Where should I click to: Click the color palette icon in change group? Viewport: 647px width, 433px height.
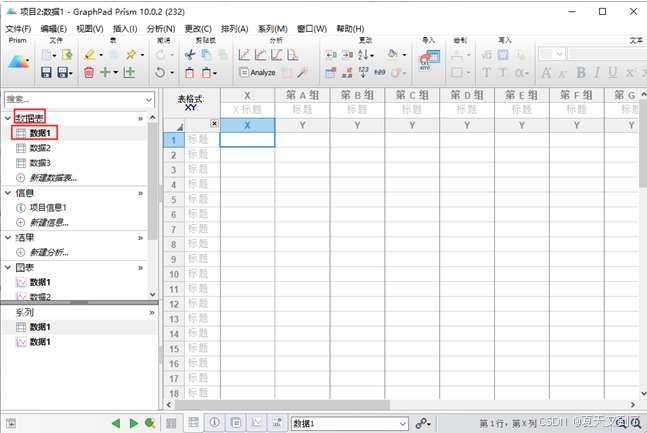(x=396, y=73)
